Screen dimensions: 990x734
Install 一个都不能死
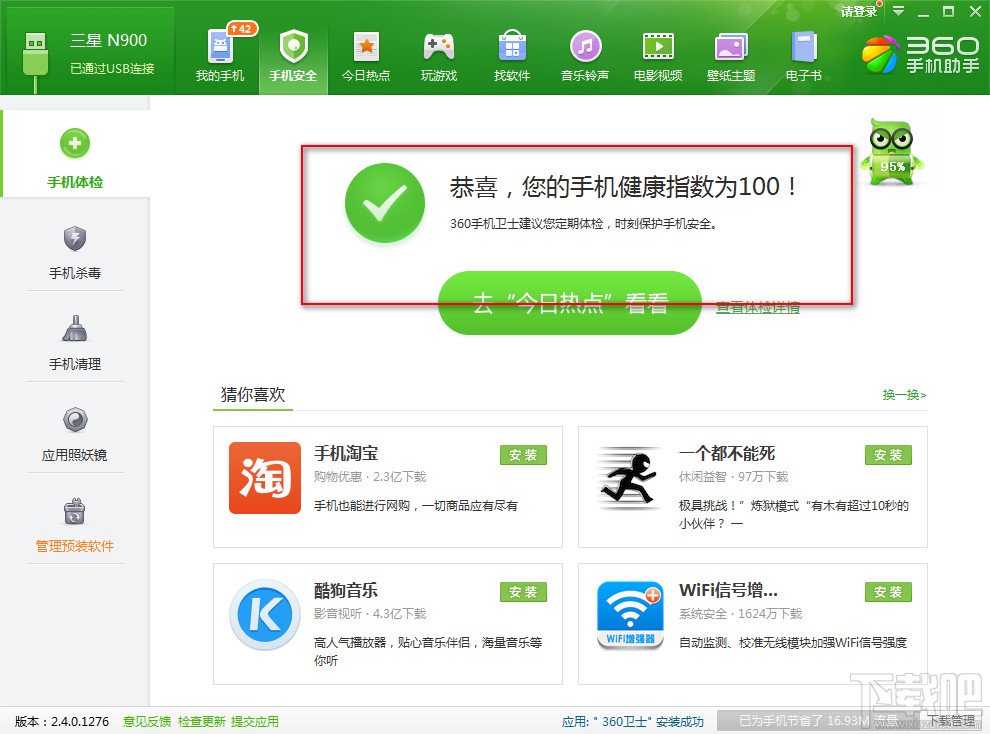click(x=888, y=455)
